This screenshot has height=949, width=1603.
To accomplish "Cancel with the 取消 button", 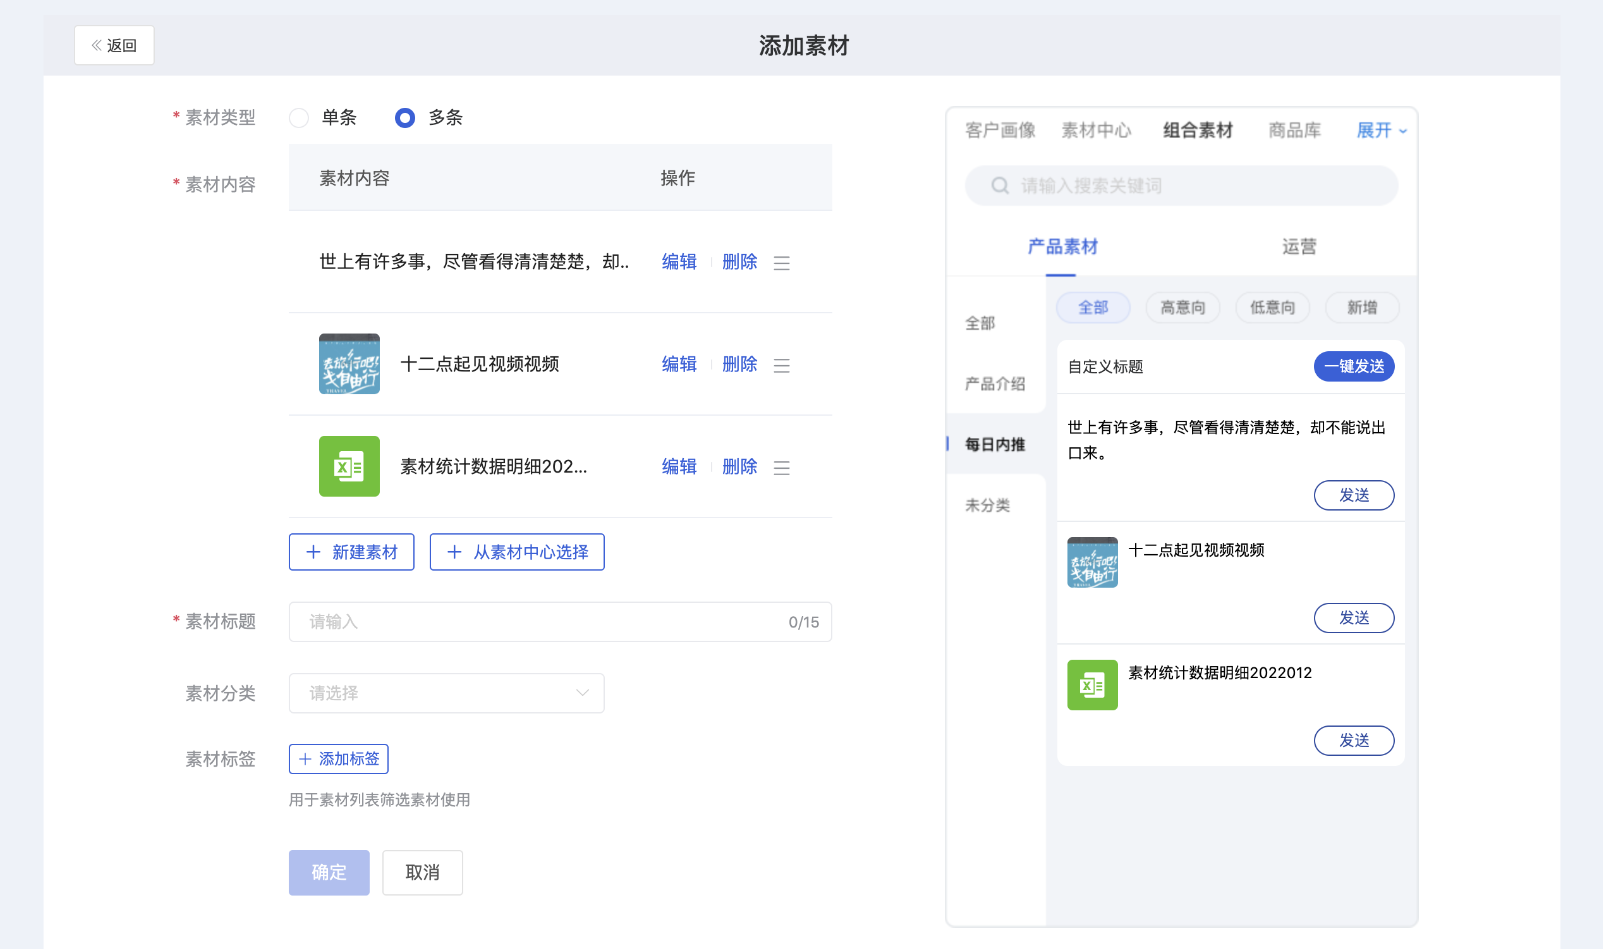I will tap(422, 872).
